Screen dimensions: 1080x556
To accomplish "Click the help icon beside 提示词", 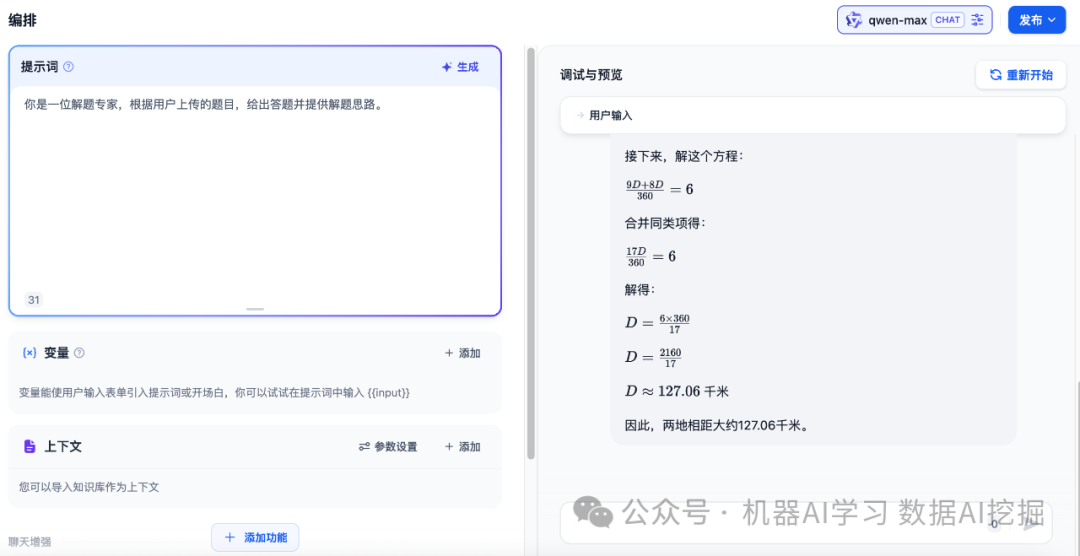I will click(69, 67).
